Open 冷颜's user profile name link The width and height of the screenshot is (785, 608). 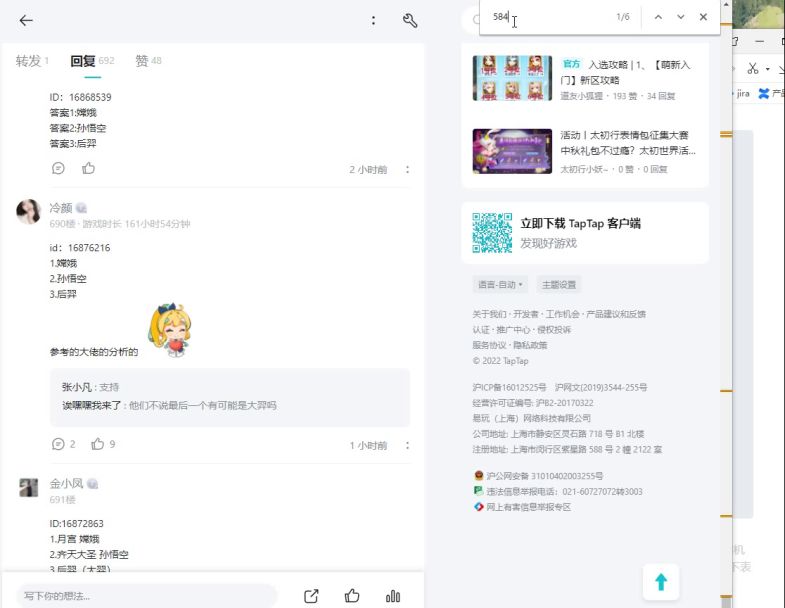point(61,208)
